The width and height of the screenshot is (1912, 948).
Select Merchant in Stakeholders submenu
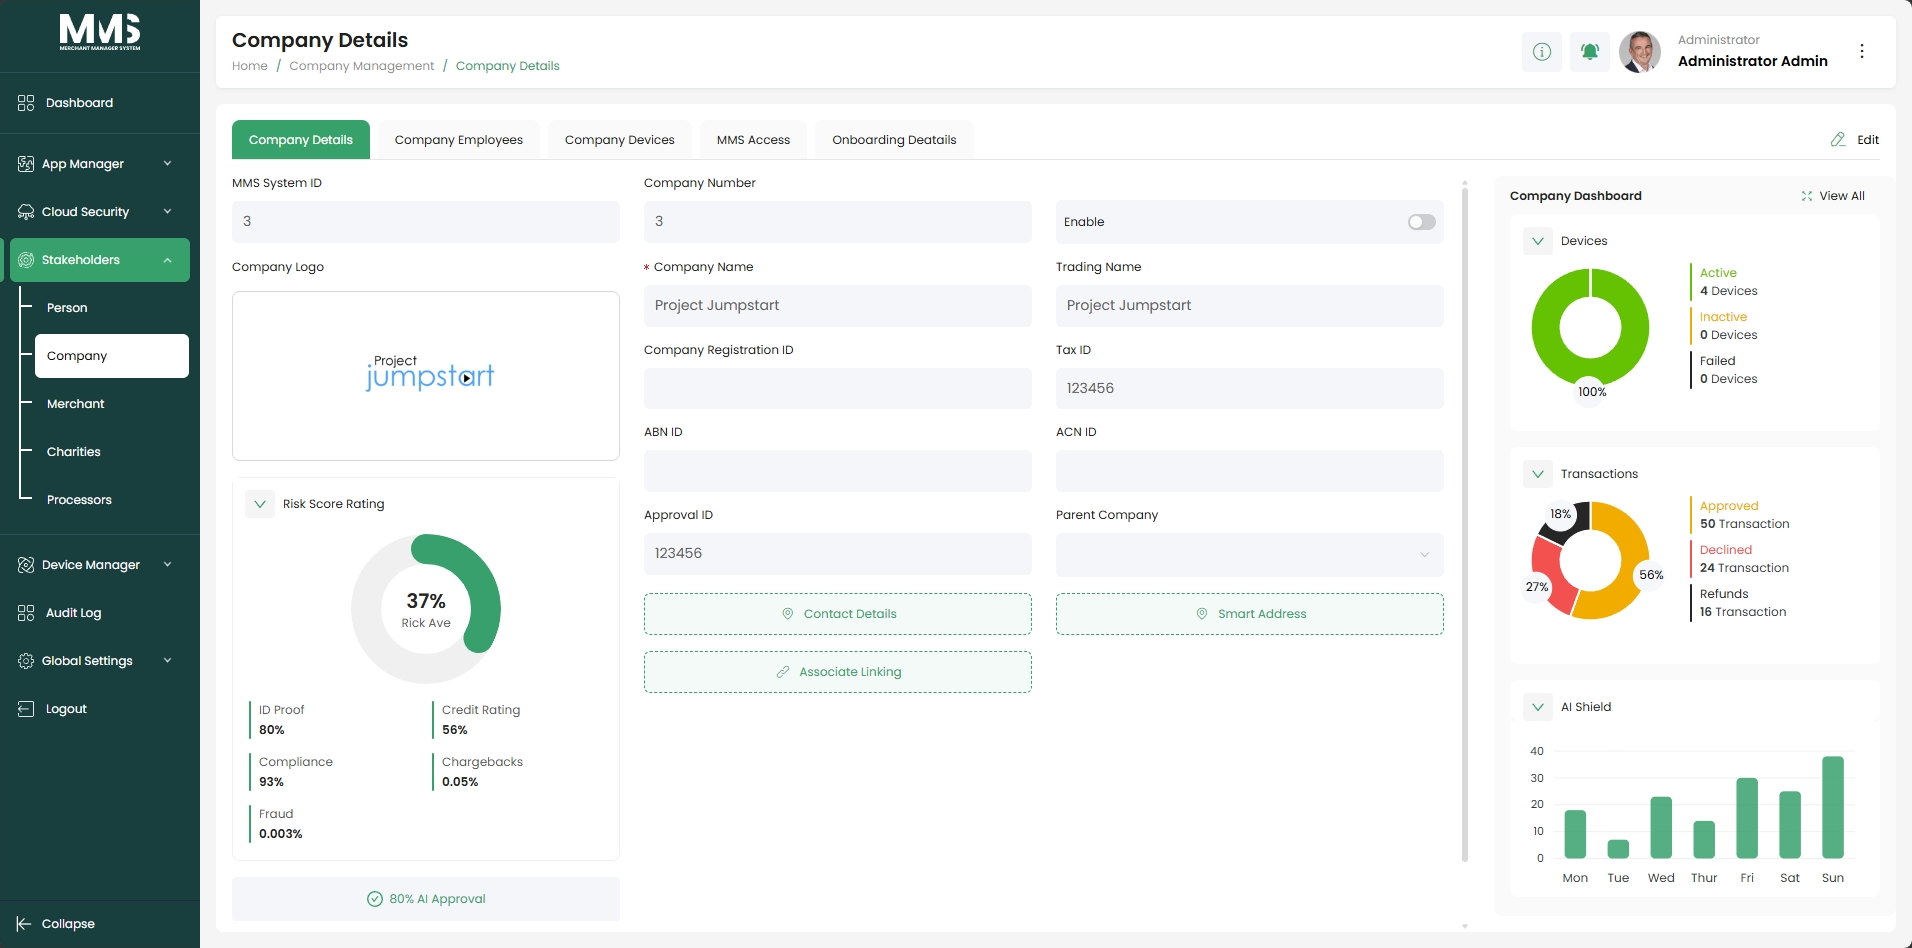(x=76, y=404)
